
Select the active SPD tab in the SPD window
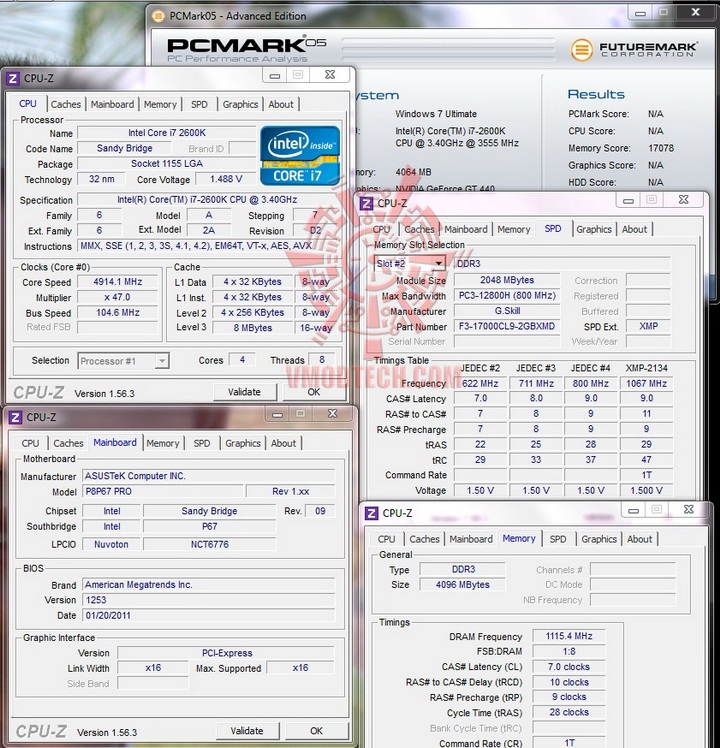(553, 229)
